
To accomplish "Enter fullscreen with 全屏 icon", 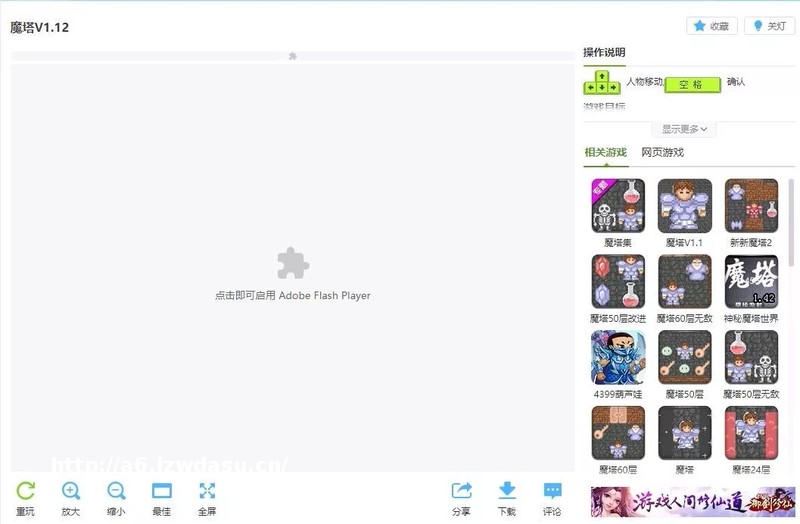I will [207, 491].
